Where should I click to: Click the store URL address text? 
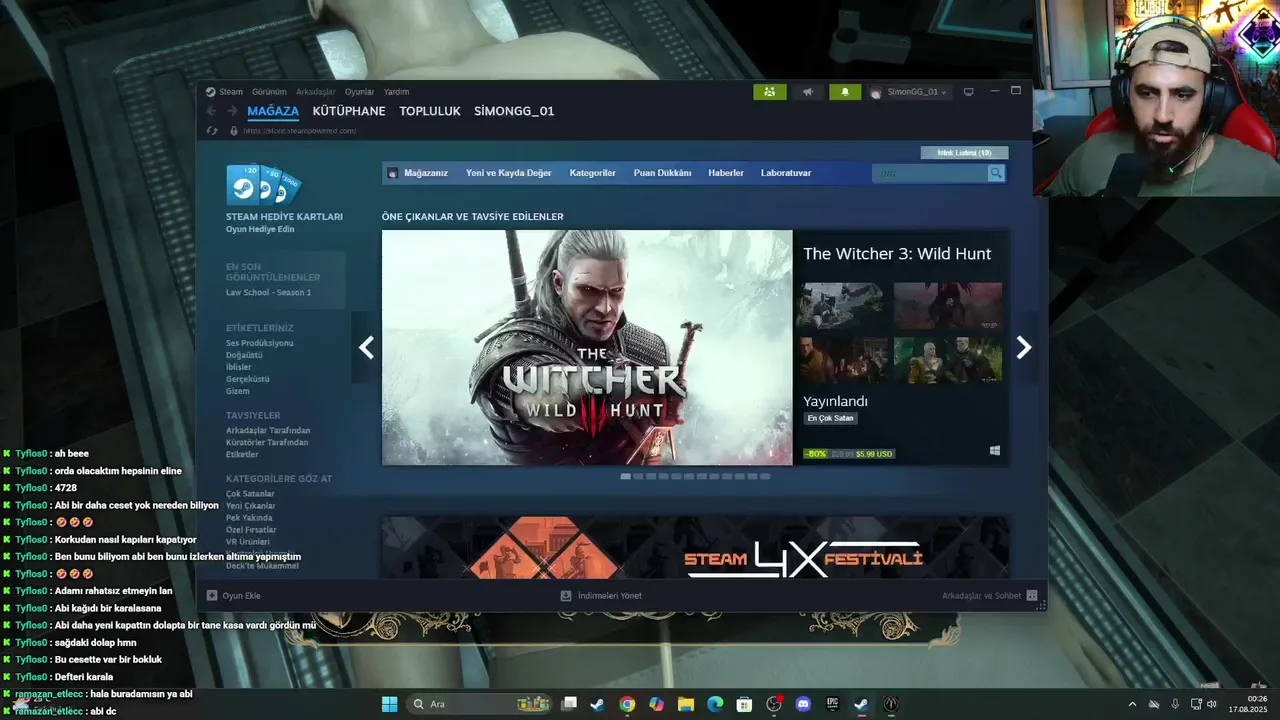(300, 131)
